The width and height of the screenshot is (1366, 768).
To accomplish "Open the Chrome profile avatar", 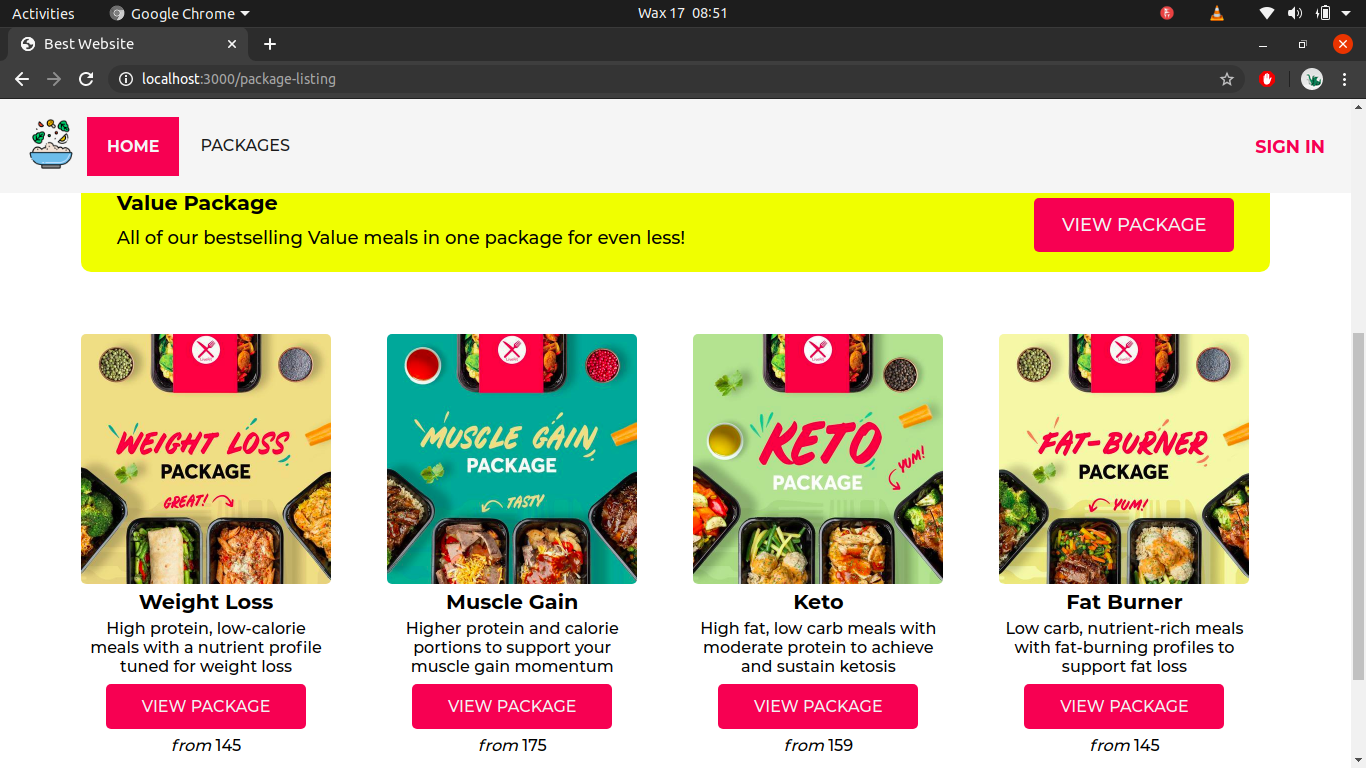I will tap(1312, 79).
